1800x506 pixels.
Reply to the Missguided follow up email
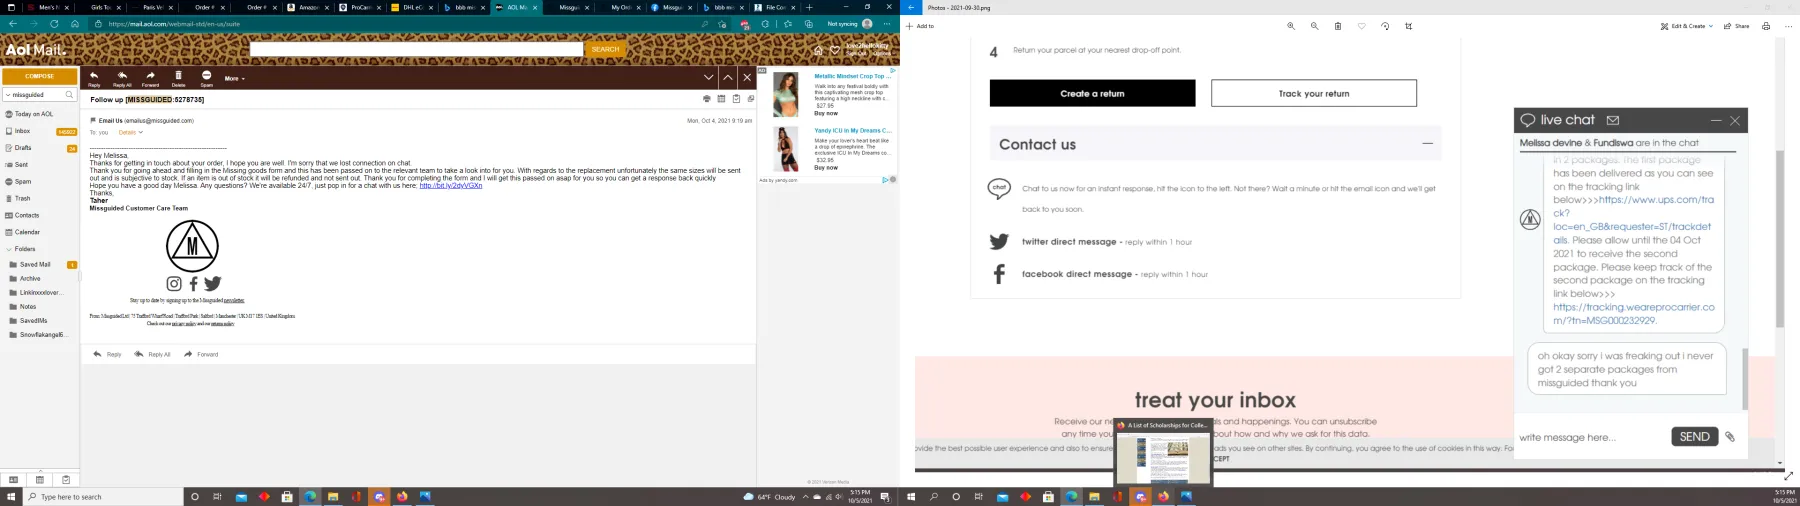coord(94,78)
